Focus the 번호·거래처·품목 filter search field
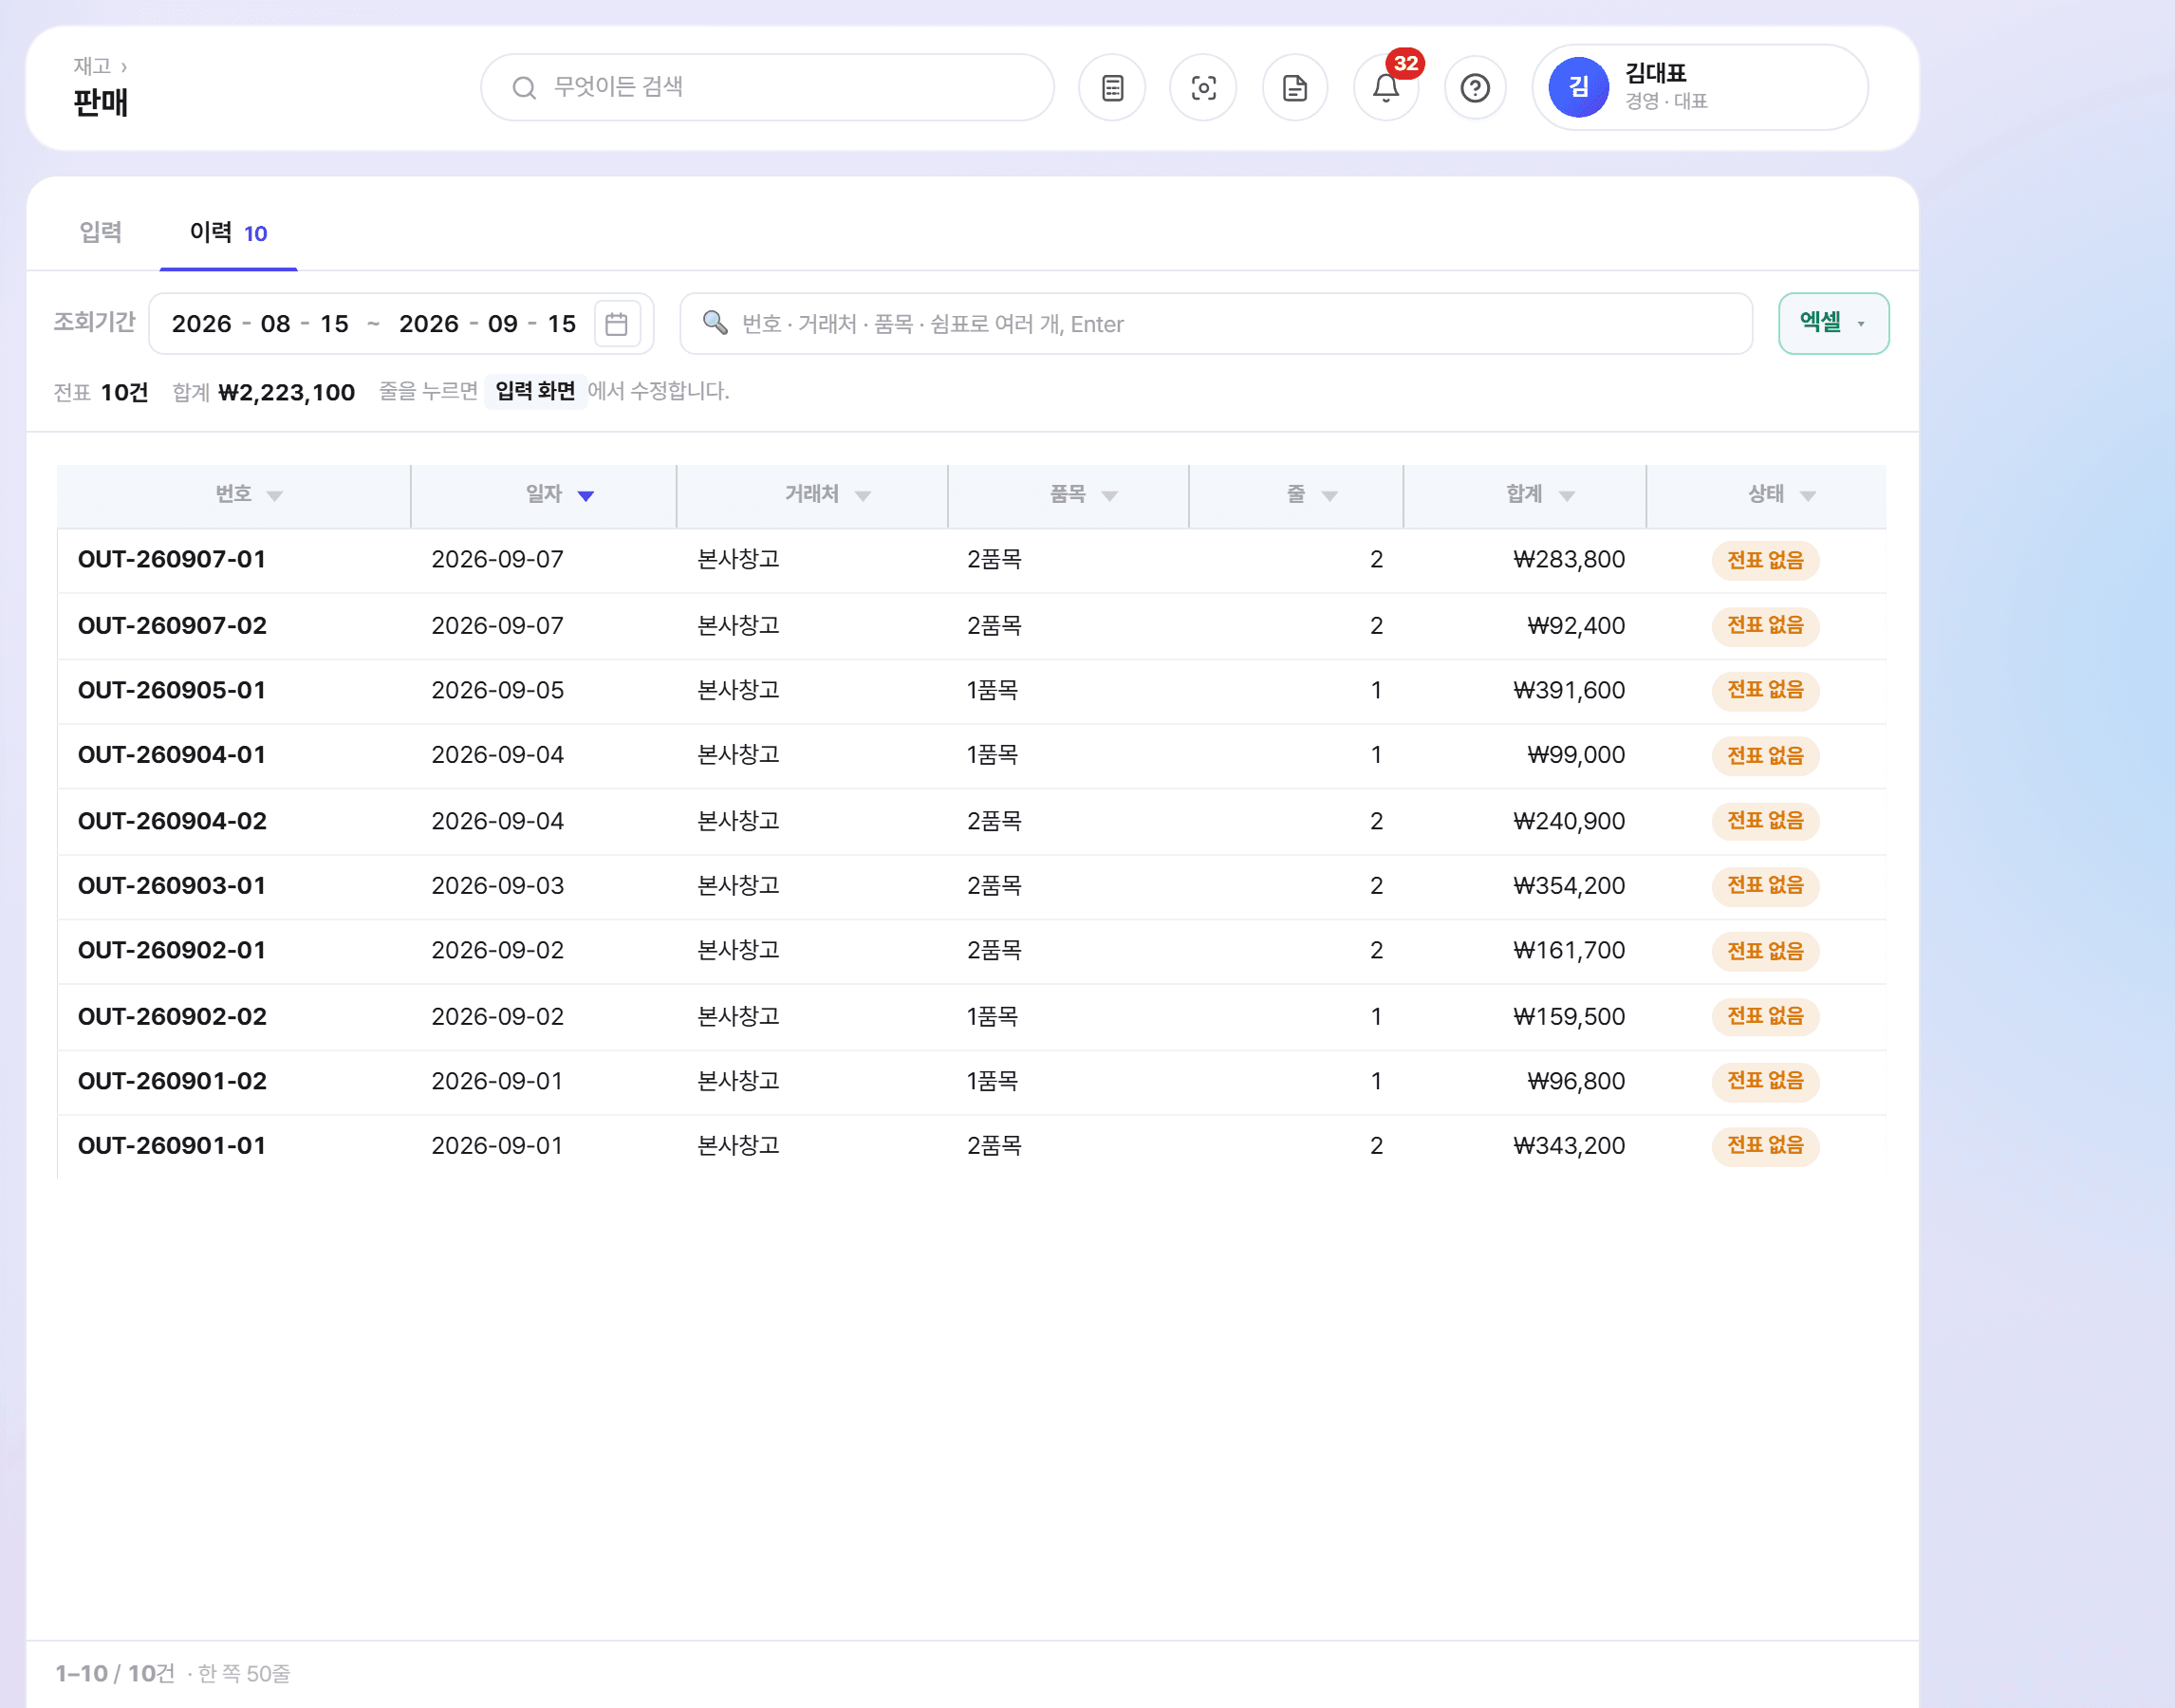This screenshot has width=2175, height=1708. point(1216,324)
